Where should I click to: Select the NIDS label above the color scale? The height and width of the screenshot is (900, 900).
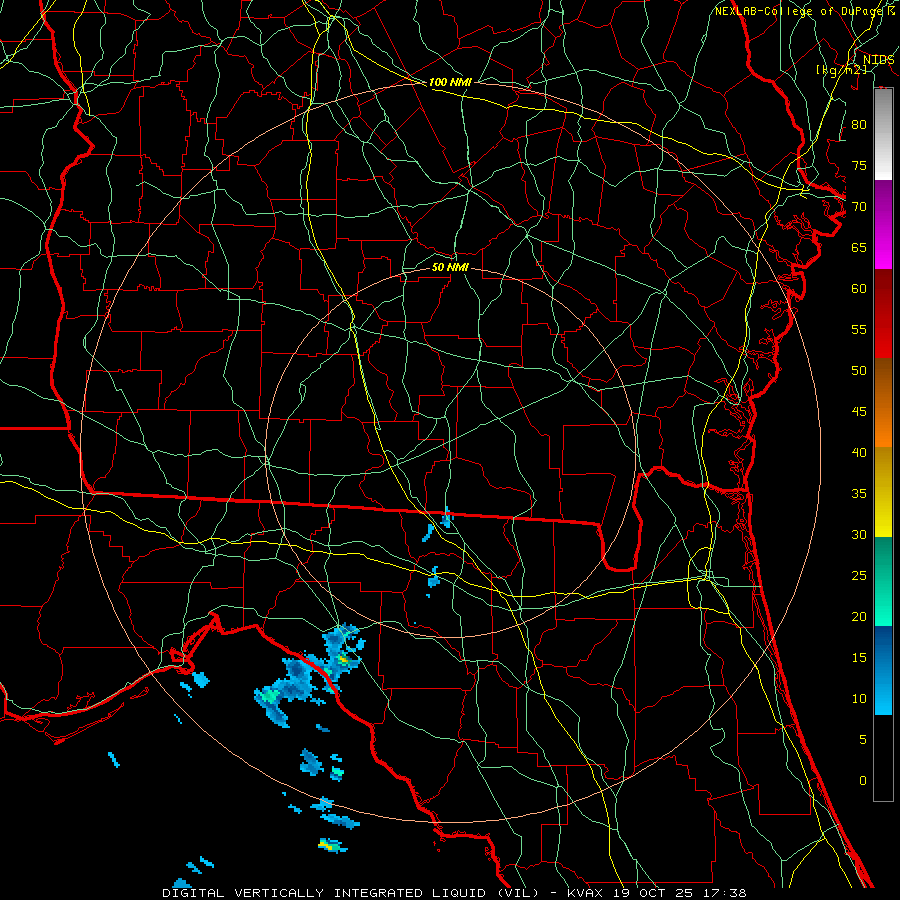tap(878, 59)
